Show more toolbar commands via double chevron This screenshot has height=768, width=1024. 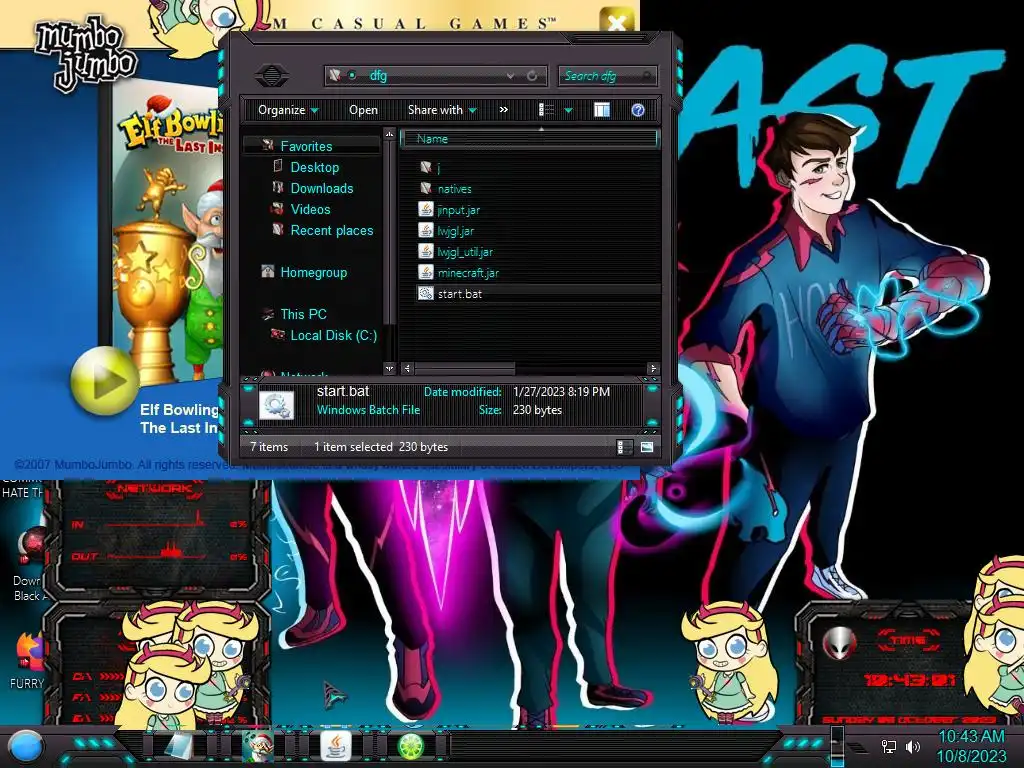click(x=504, y=110)
